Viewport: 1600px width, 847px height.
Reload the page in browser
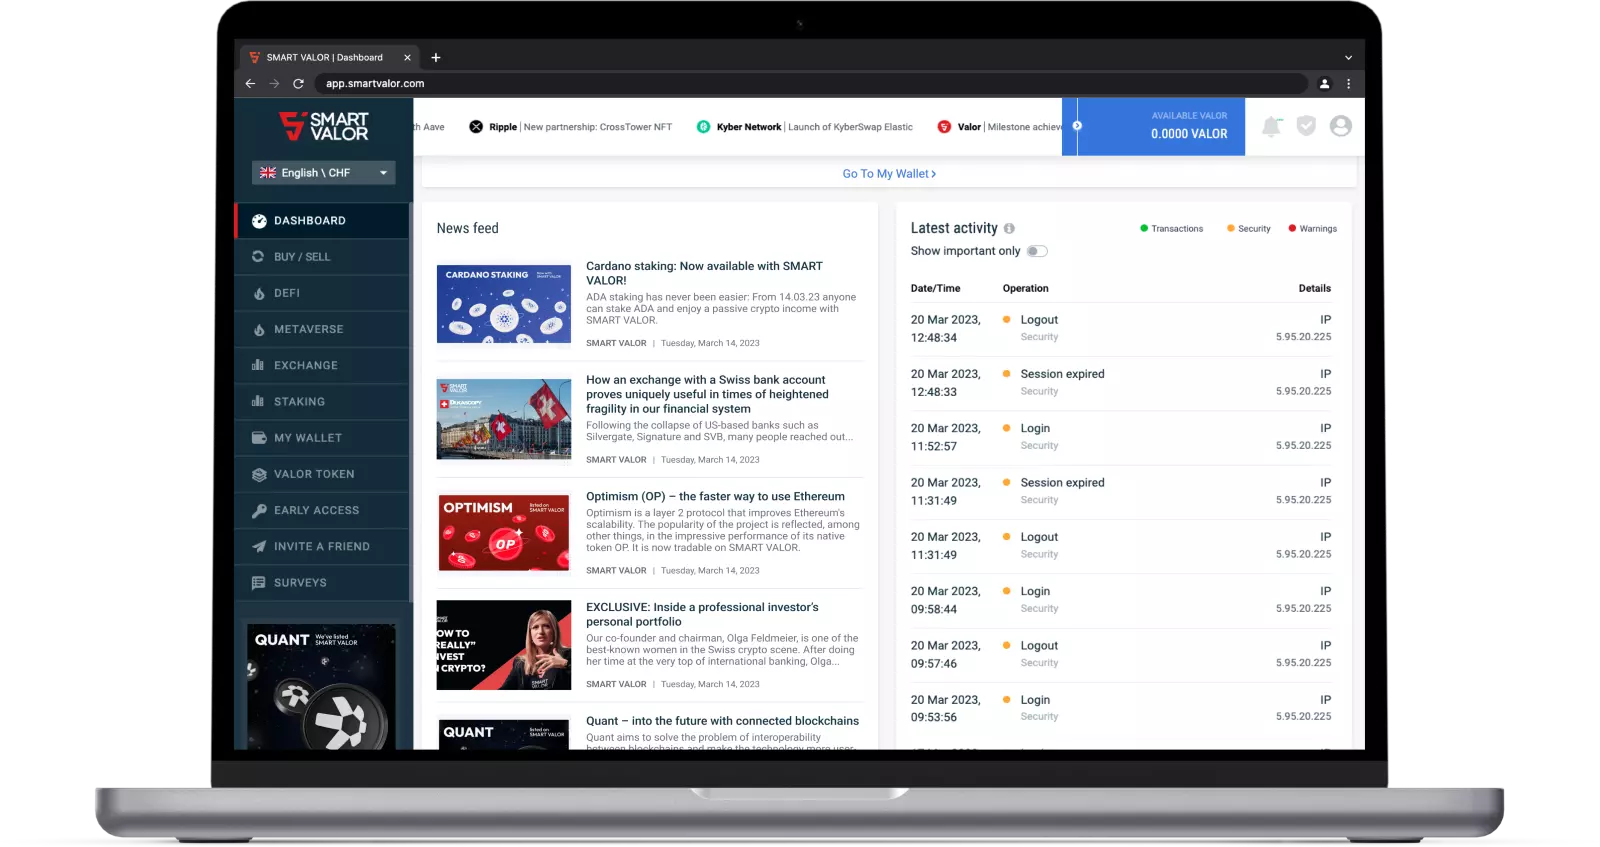tap(298, 84)
